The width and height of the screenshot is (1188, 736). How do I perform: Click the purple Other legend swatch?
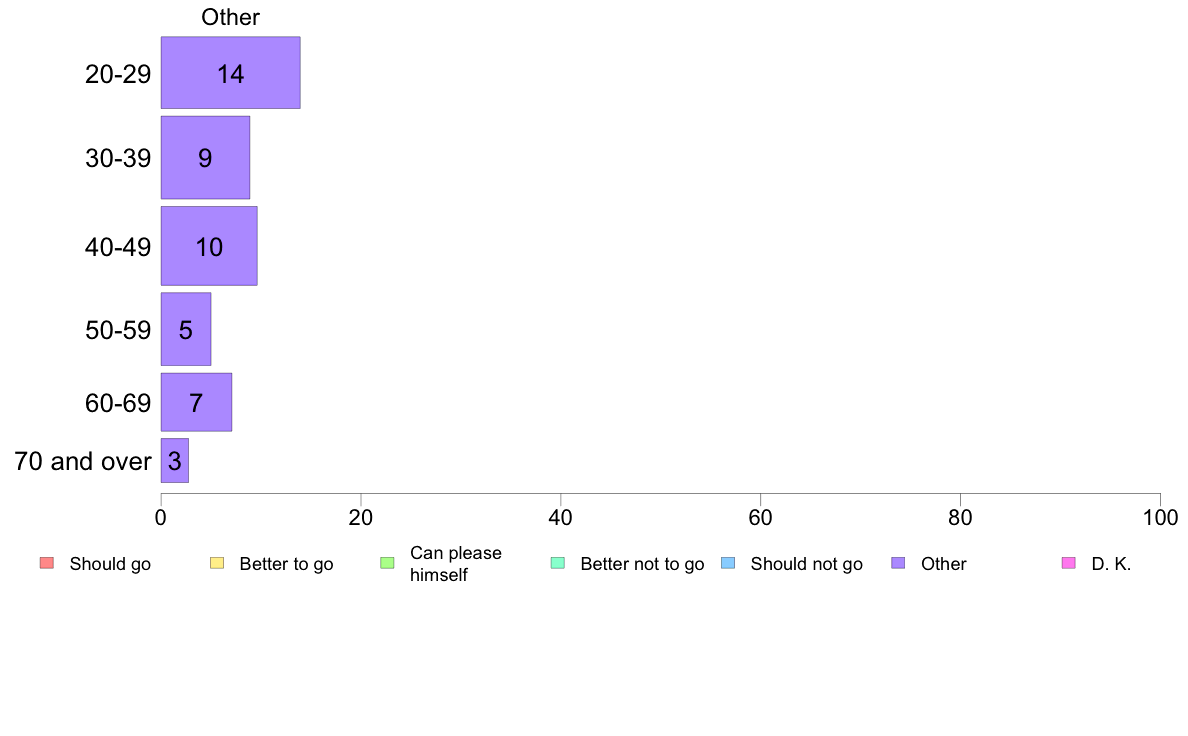pos(898,563)
